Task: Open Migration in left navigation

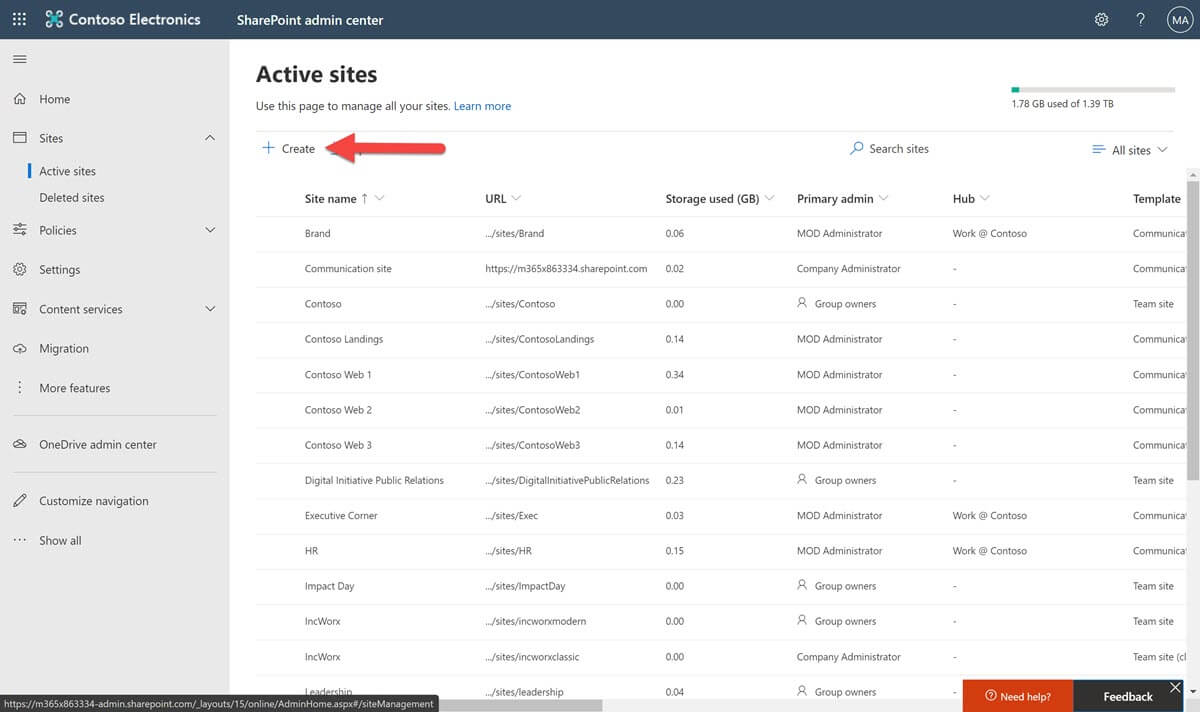Action: pyautogui.click(x=64, y=349)
